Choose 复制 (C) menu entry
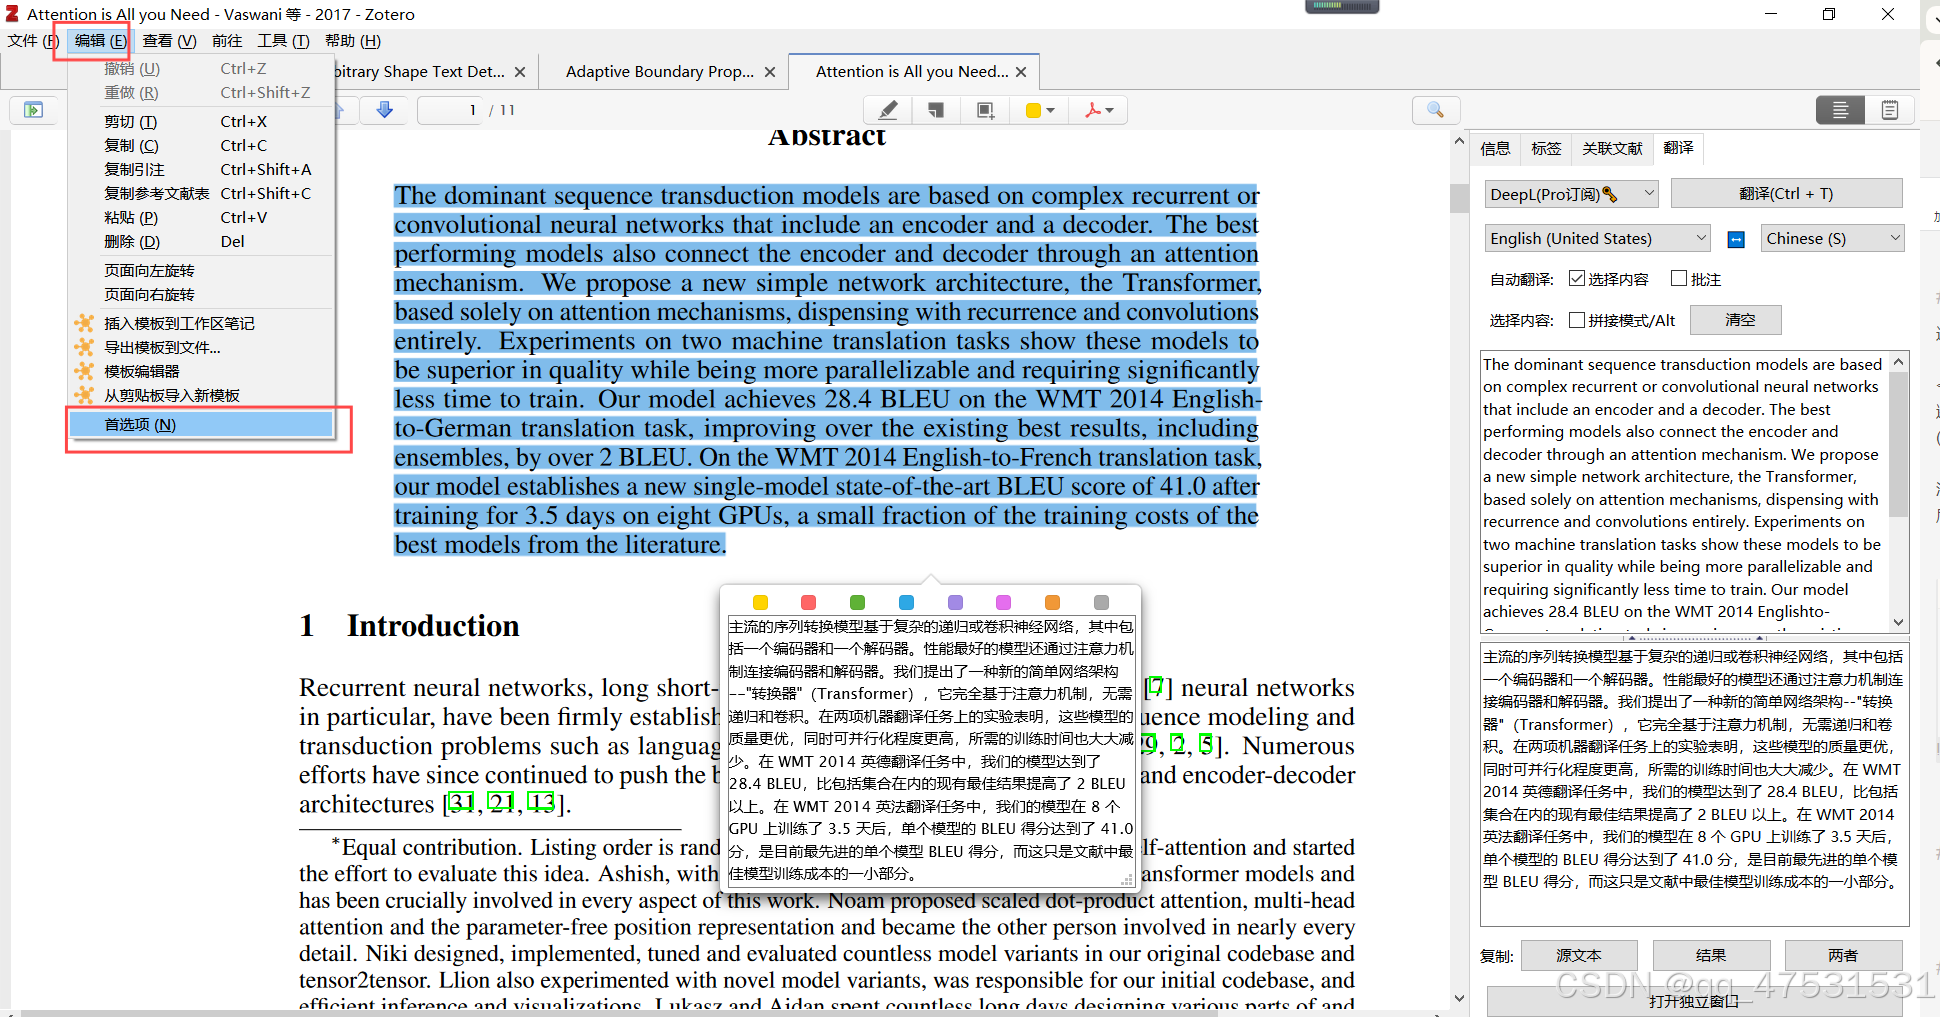The image size is (1940, 1017). tap(201, 146)
